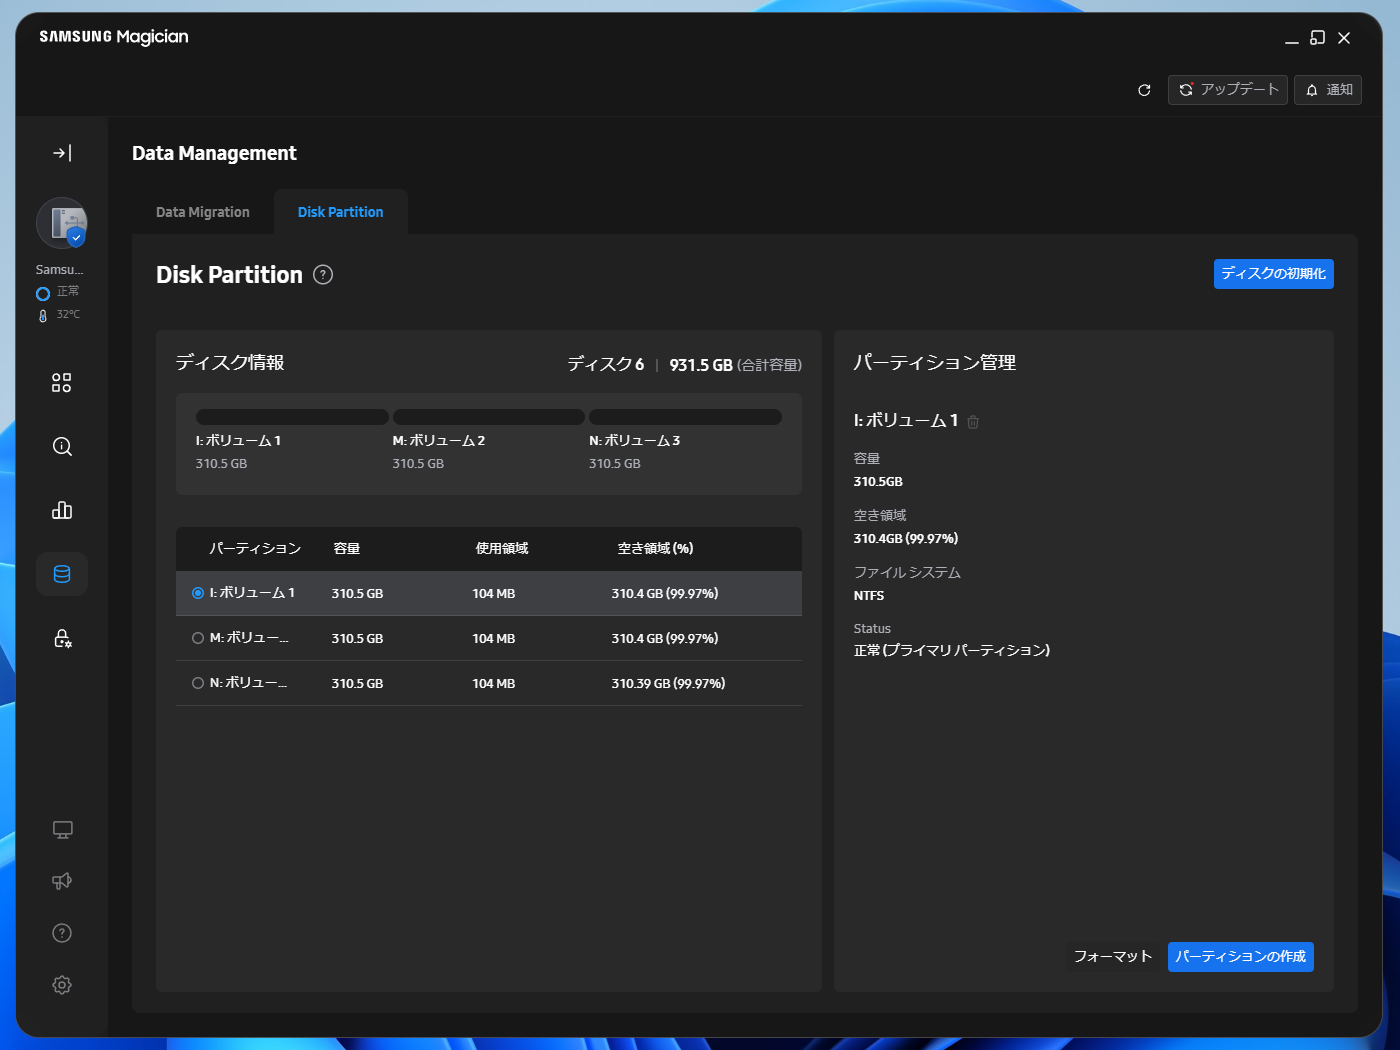
Task: Click the アップデート button
Action: [1228, 90]
